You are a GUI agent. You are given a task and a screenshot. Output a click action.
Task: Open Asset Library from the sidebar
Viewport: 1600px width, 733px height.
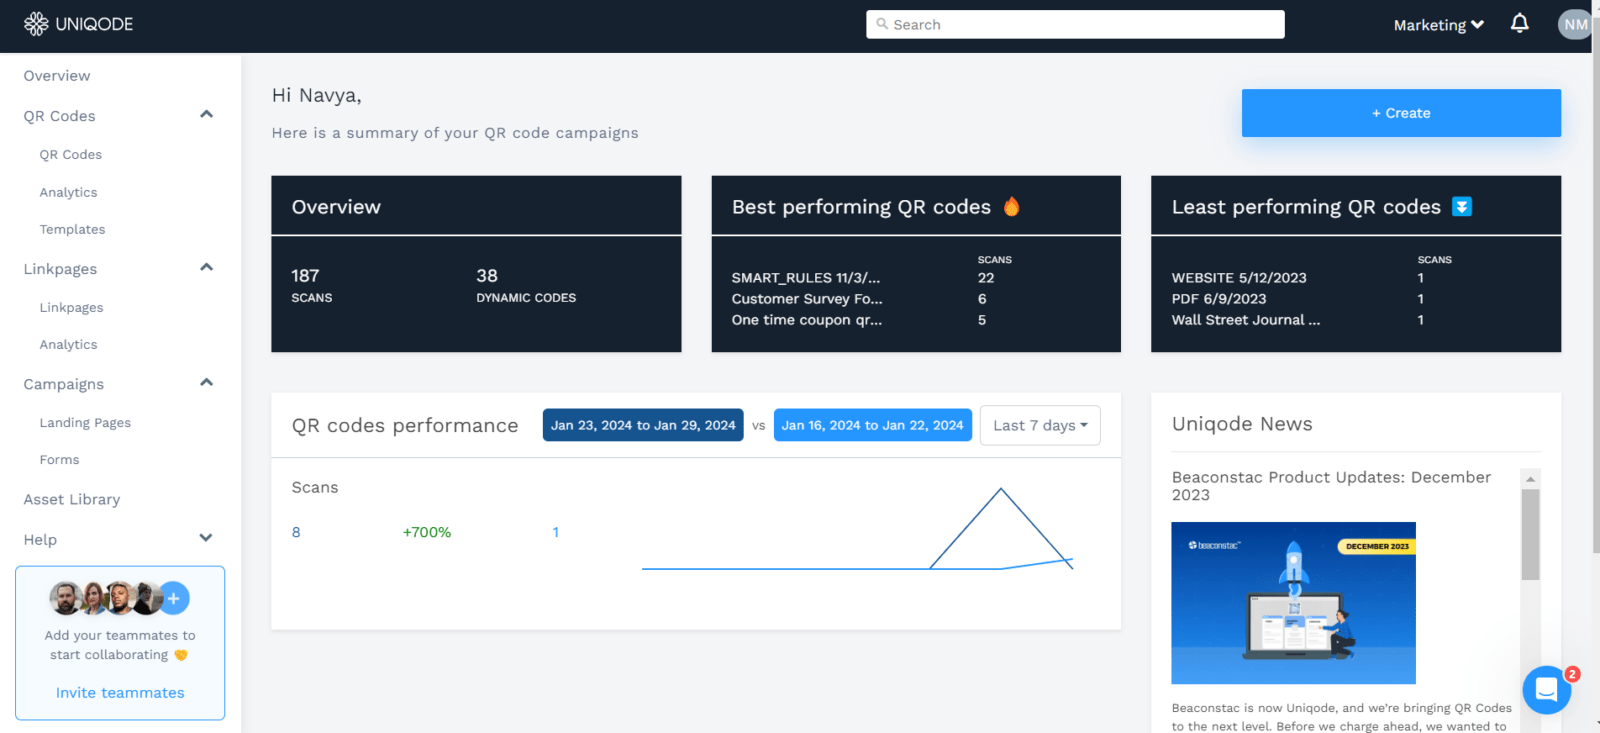point(72,499)
